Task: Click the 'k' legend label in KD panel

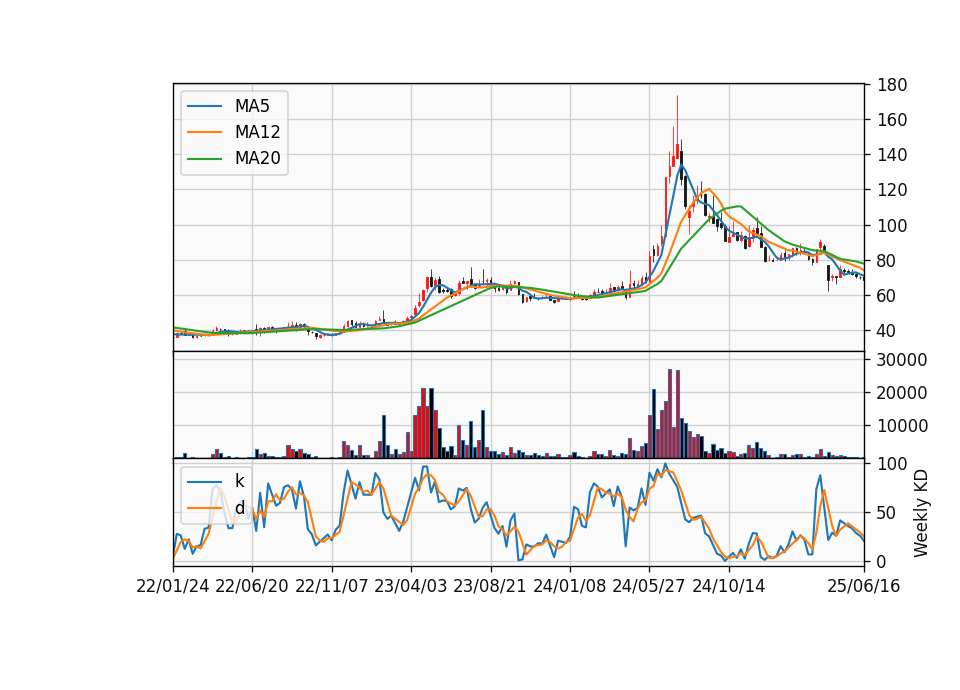Action: (239, 481)
